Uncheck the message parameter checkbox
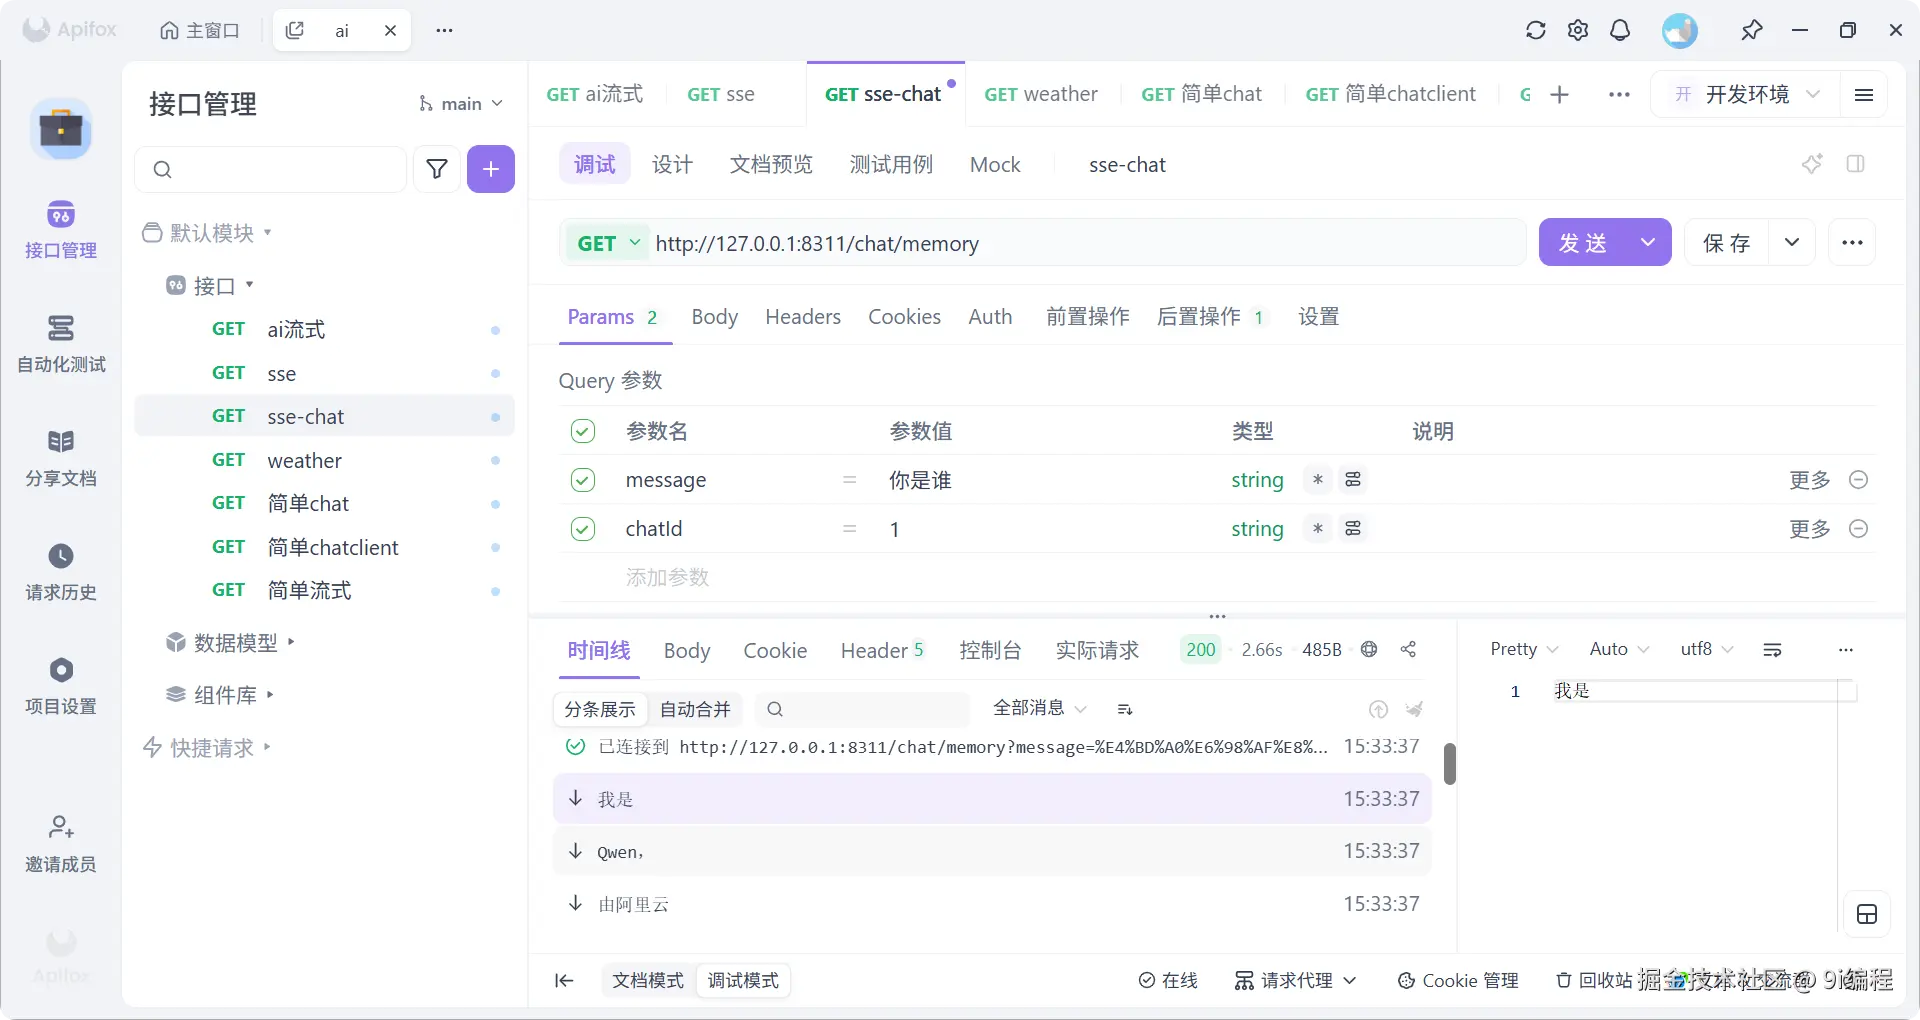 point(583,480)
